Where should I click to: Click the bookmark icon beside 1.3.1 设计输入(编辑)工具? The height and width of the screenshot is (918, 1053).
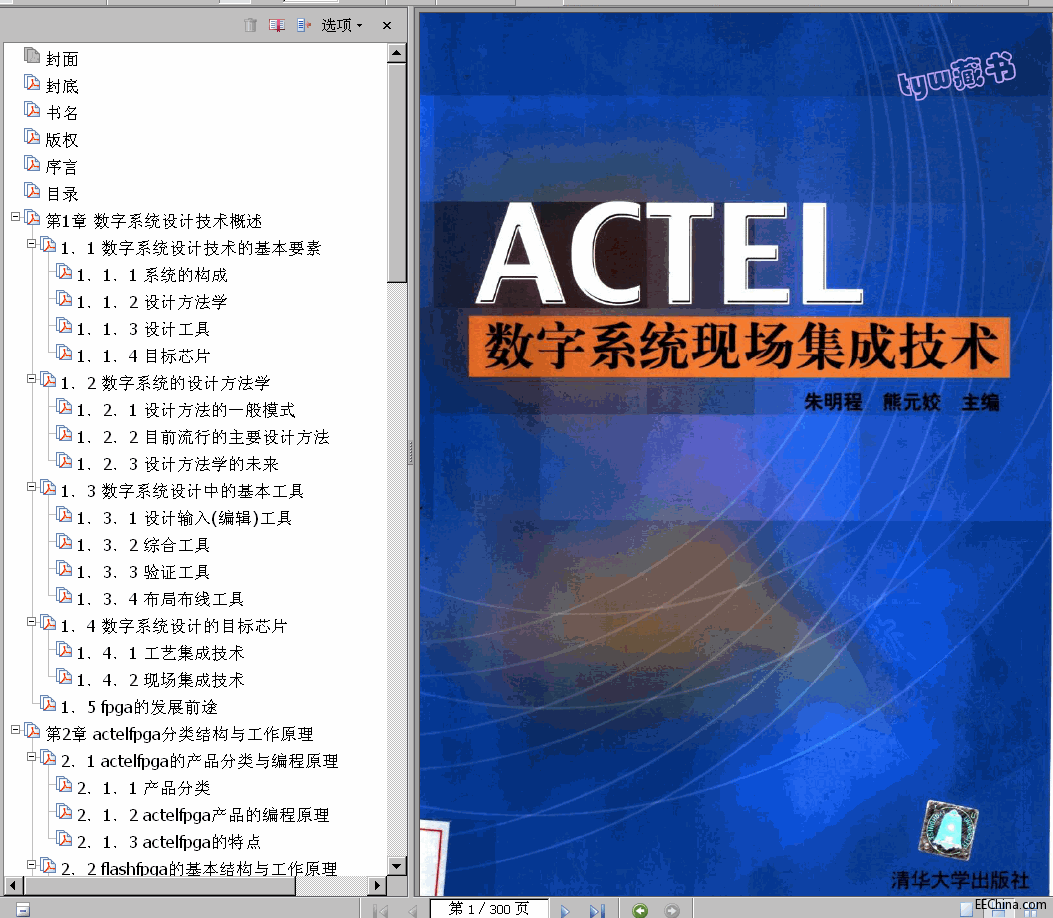tap(64, 515)
